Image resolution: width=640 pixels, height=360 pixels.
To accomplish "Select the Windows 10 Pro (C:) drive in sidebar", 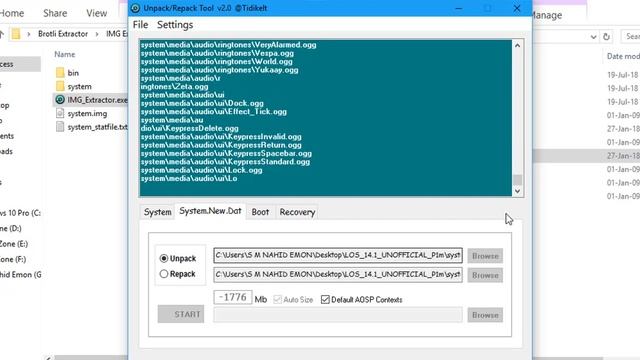I will point(20,213).
